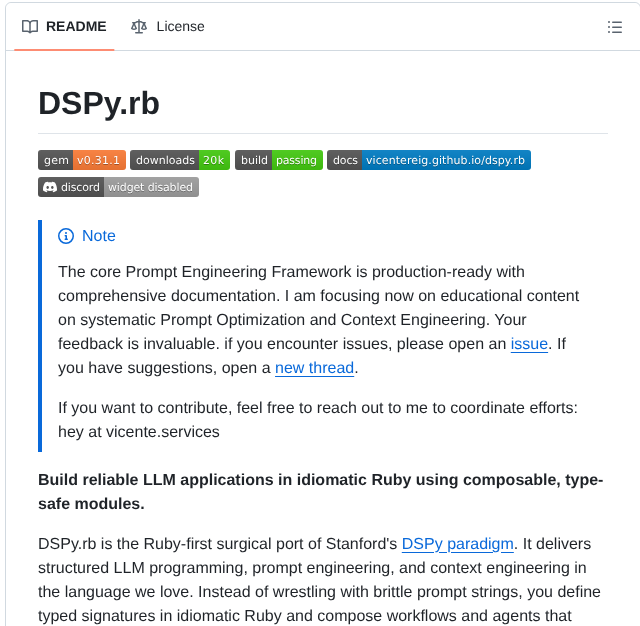The image size is (640, 626).
Task: Open the 'issue' link
Action: [x=529, y=344]
